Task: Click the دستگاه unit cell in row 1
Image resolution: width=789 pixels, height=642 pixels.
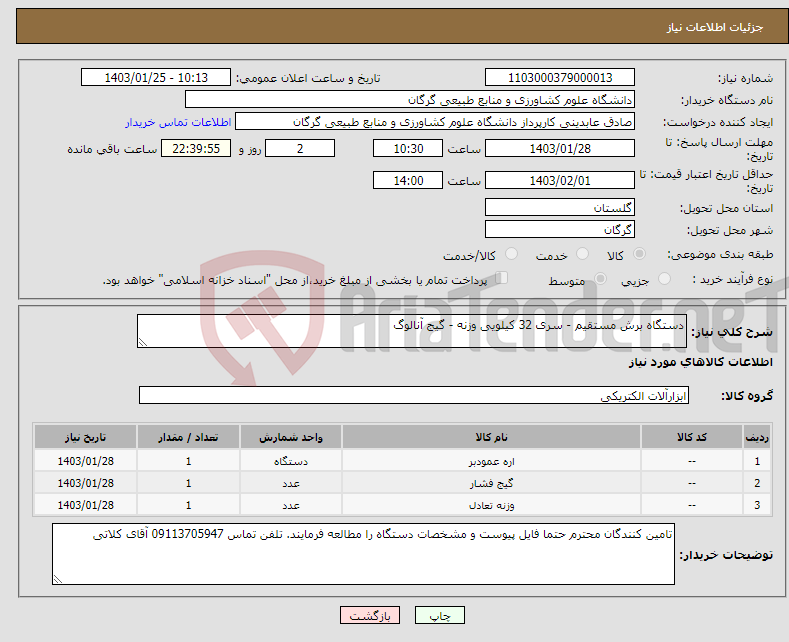Action: (x=291, y=461)
